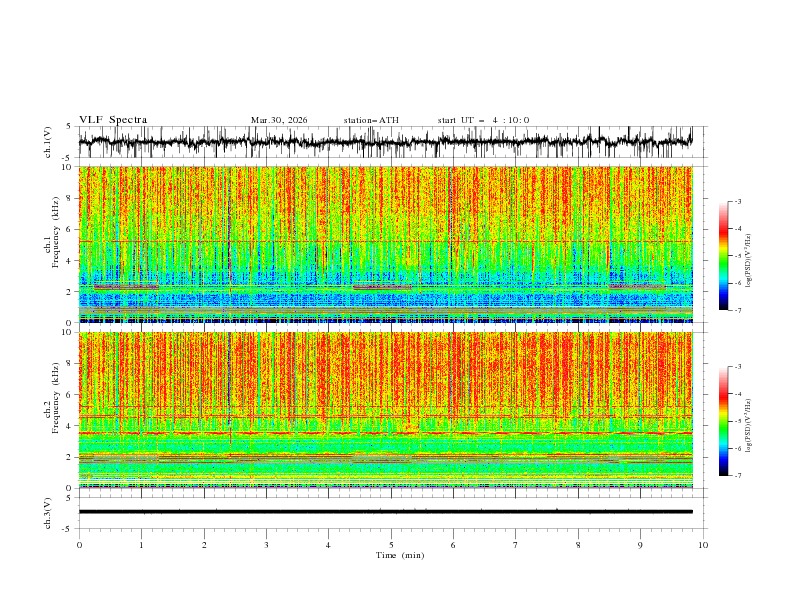Click the ch.3(V) axis label
The image size is (792, 612).
pyautogui.click(x=48, y=513)
